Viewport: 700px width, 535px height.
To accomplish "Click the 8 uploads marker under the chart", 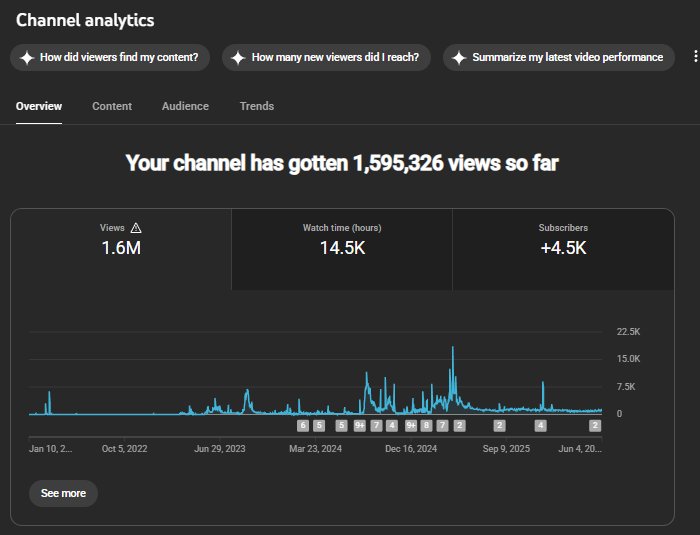I will (426, 426).
